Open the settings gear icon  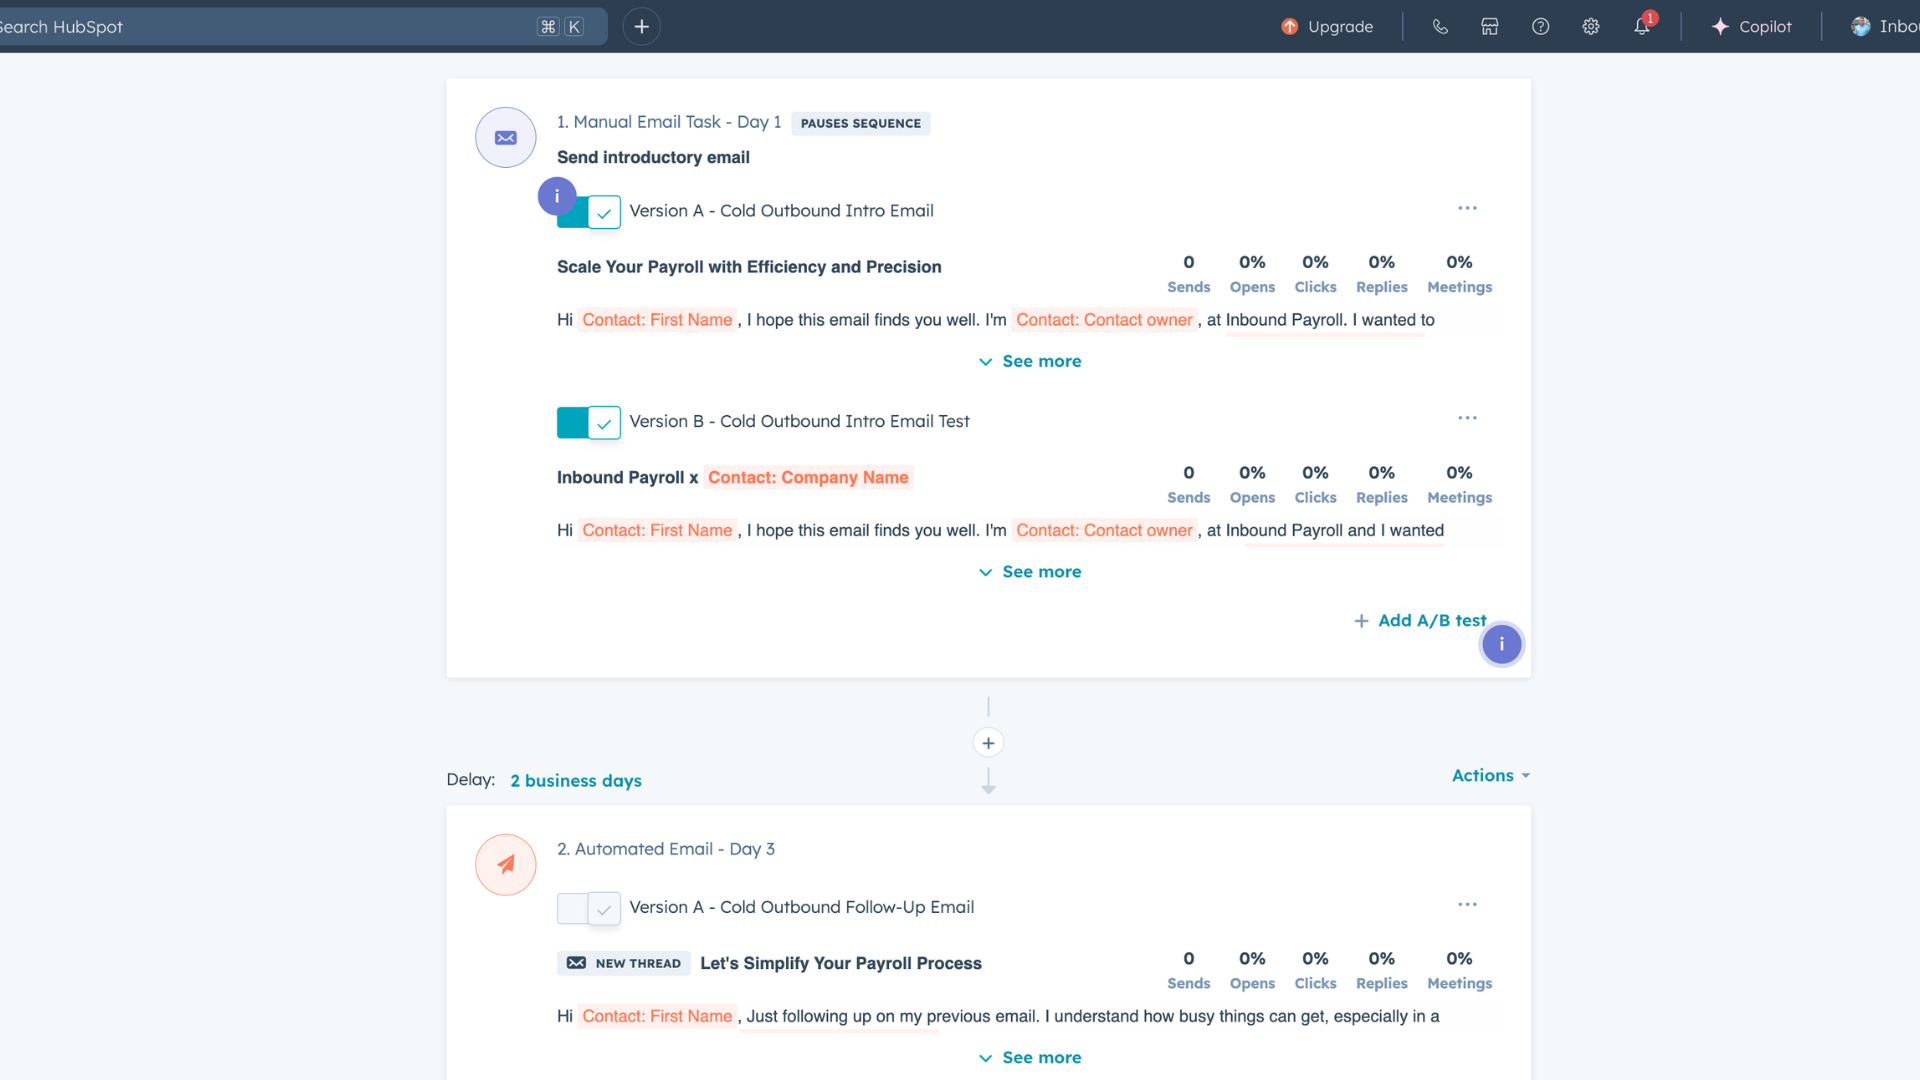point(1591,27)
